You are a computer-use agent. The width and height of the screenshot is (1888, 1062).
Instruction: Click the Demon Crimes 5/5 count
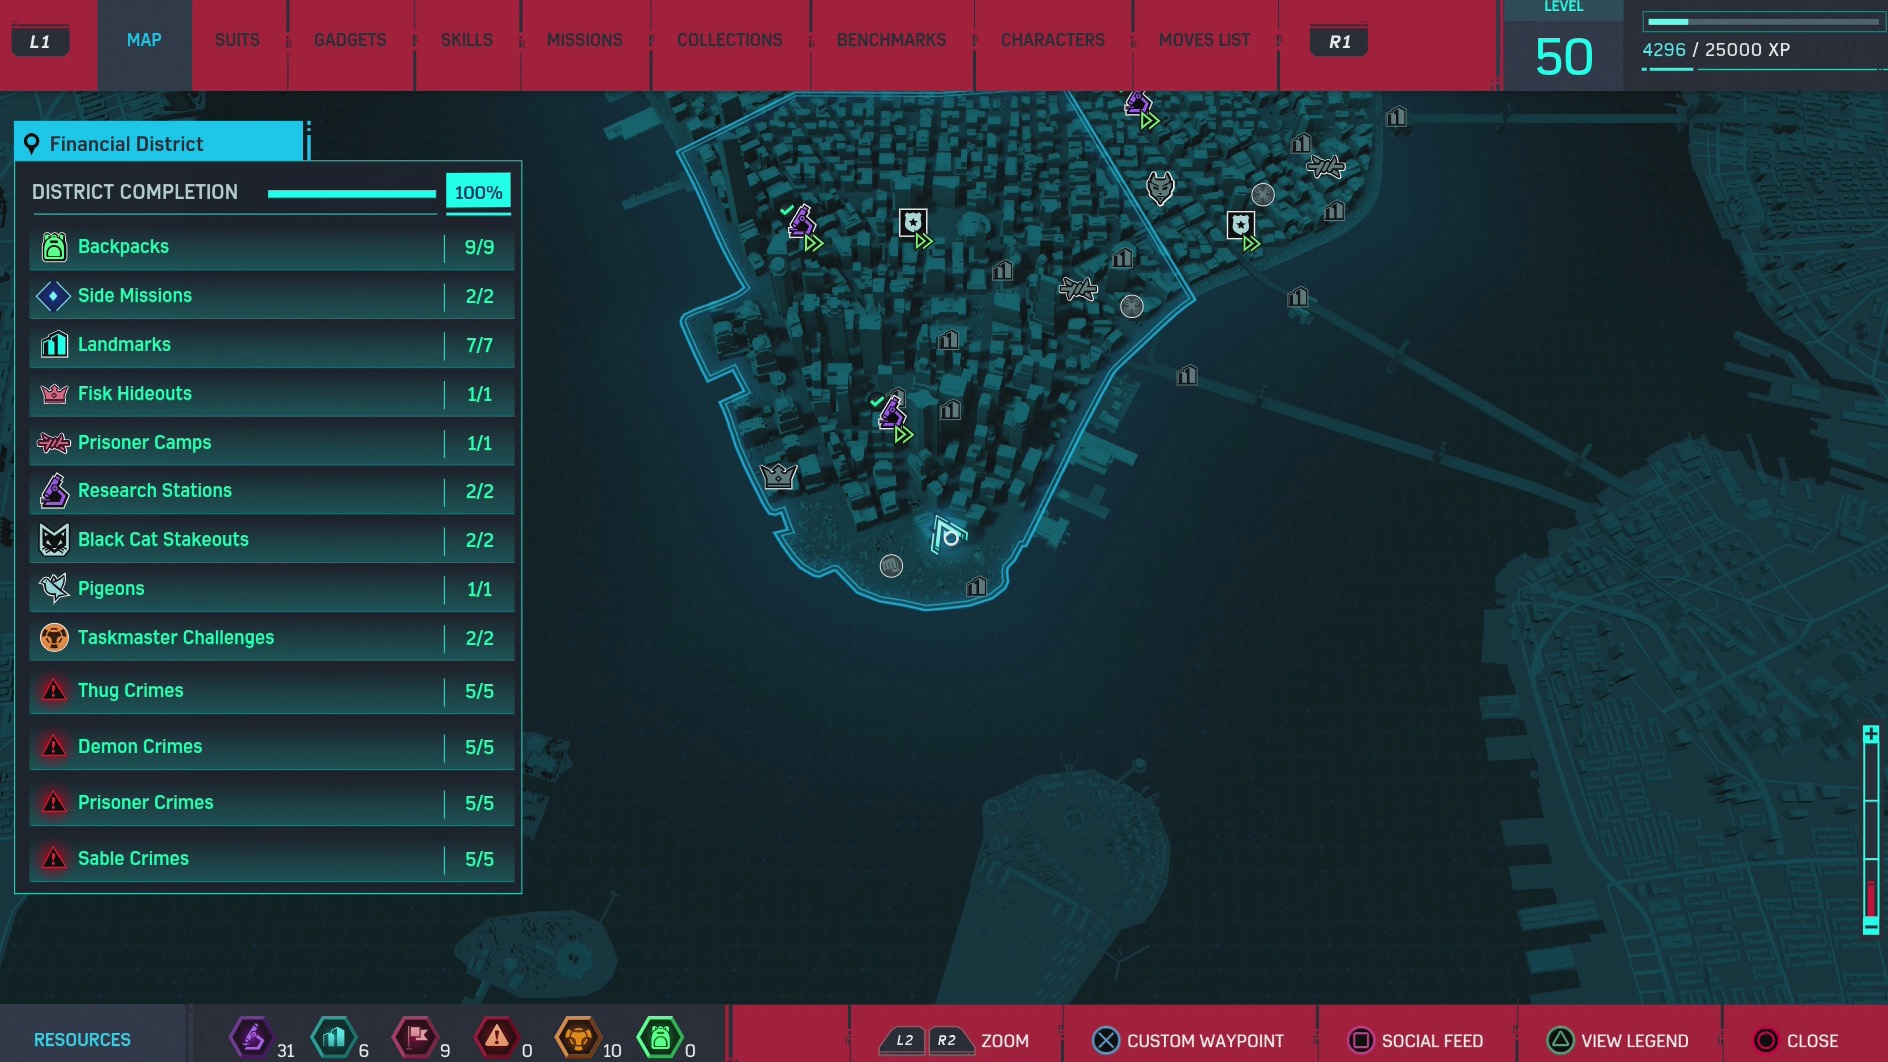(x=479, y=747)
